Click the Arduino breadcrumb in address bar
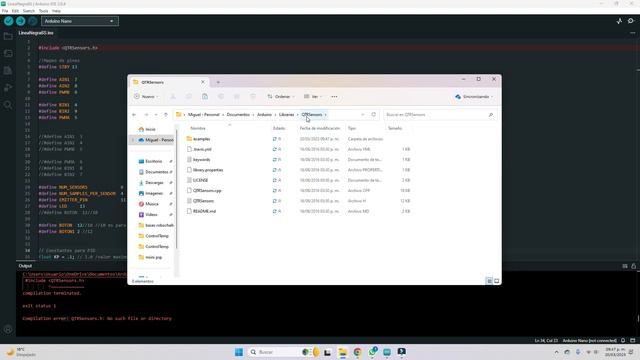This screenshot has height=360, width=640. tap(264, 115)
